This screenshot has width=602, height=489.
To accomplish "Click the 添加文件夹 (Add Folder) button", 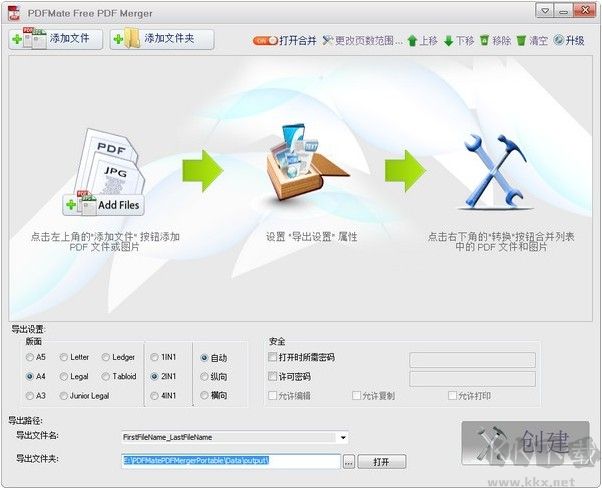I will (x=162, y=39).
